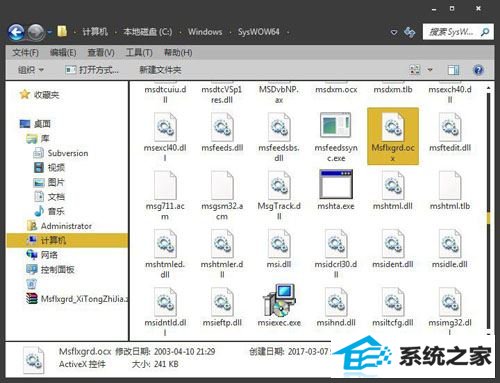Screen dimensions: 500x383
Task: Select the mshtml.tlb file icon
Action: (450, 185)
